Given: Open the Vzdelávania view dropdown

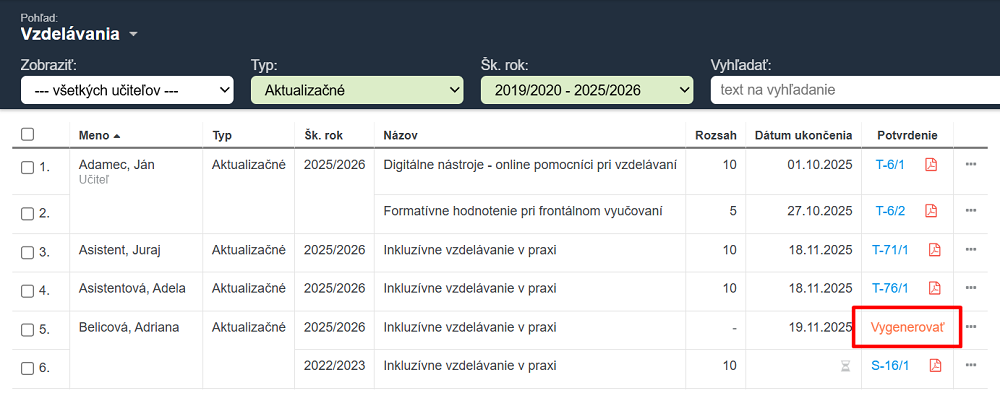Looking at the screenshot, I should pos(79,34).
